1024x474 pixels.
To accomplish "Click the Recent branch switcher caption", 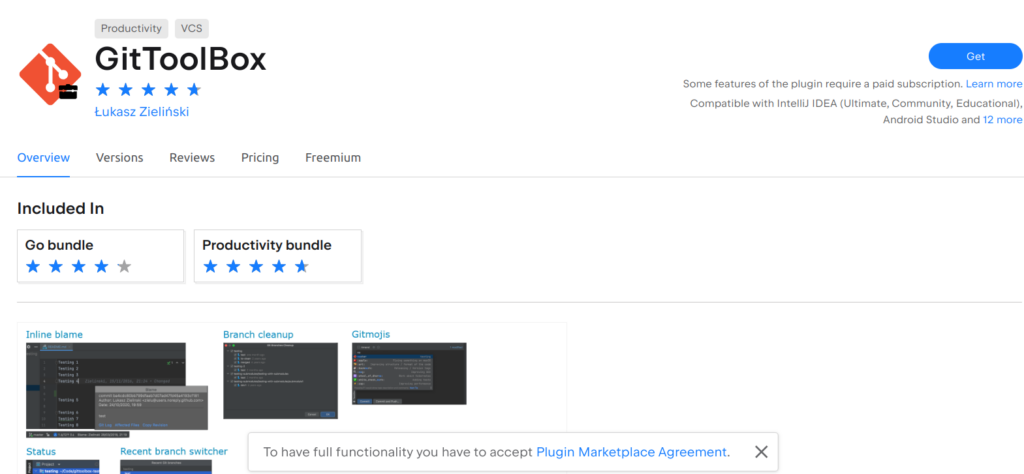I will click(x=174, y=451).
